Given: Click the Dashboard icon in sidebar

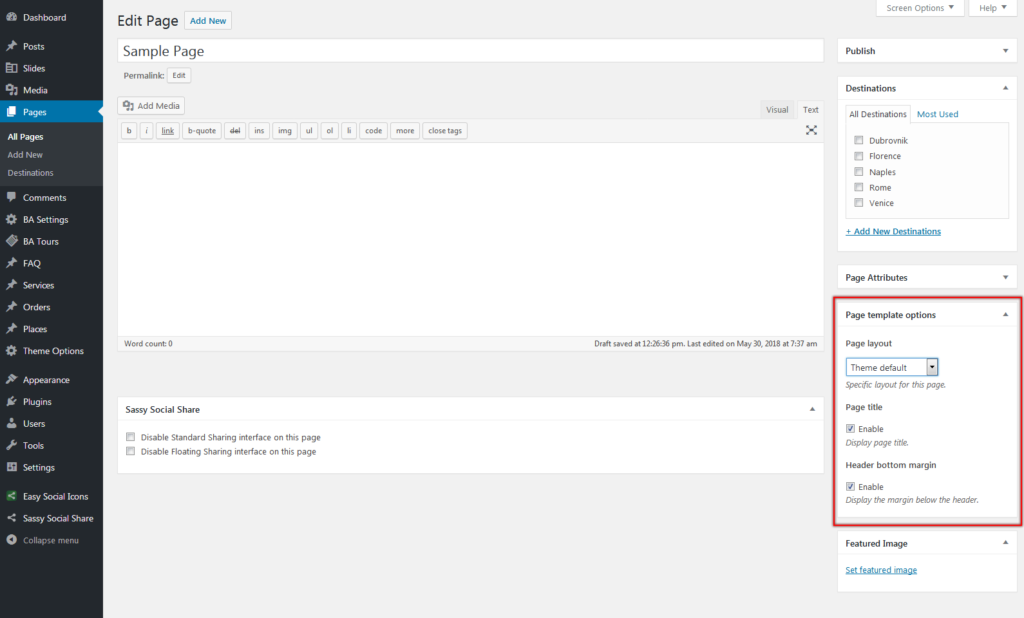Looking at the screenshot, I should (x=12, y=18).
